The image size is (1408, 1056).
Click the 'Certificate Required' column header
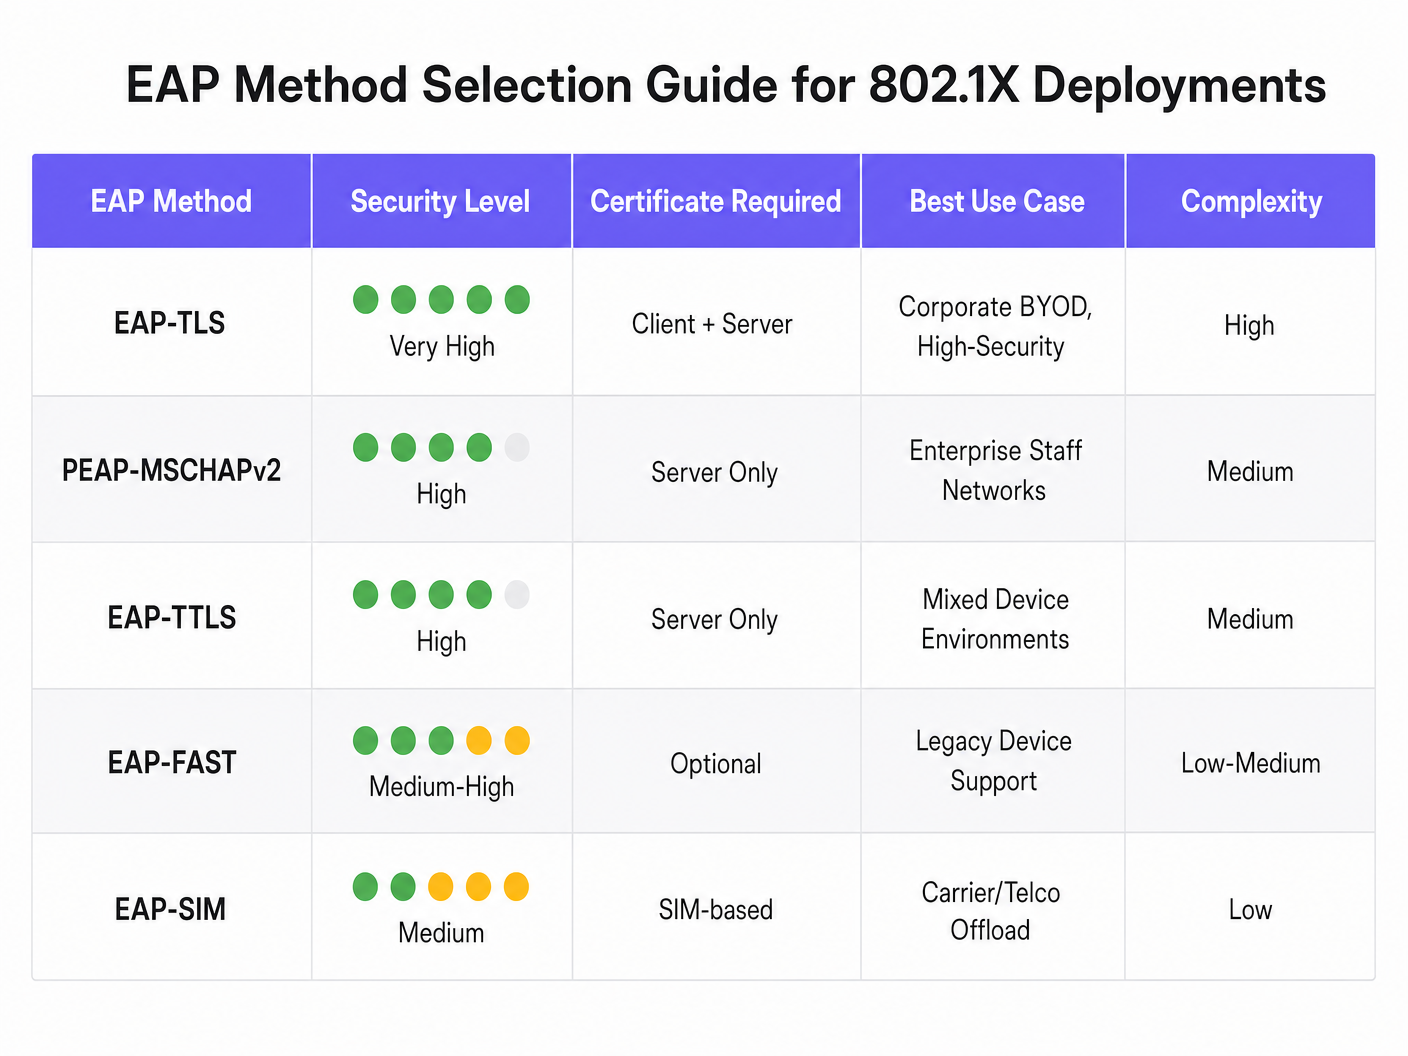[716, 201]
